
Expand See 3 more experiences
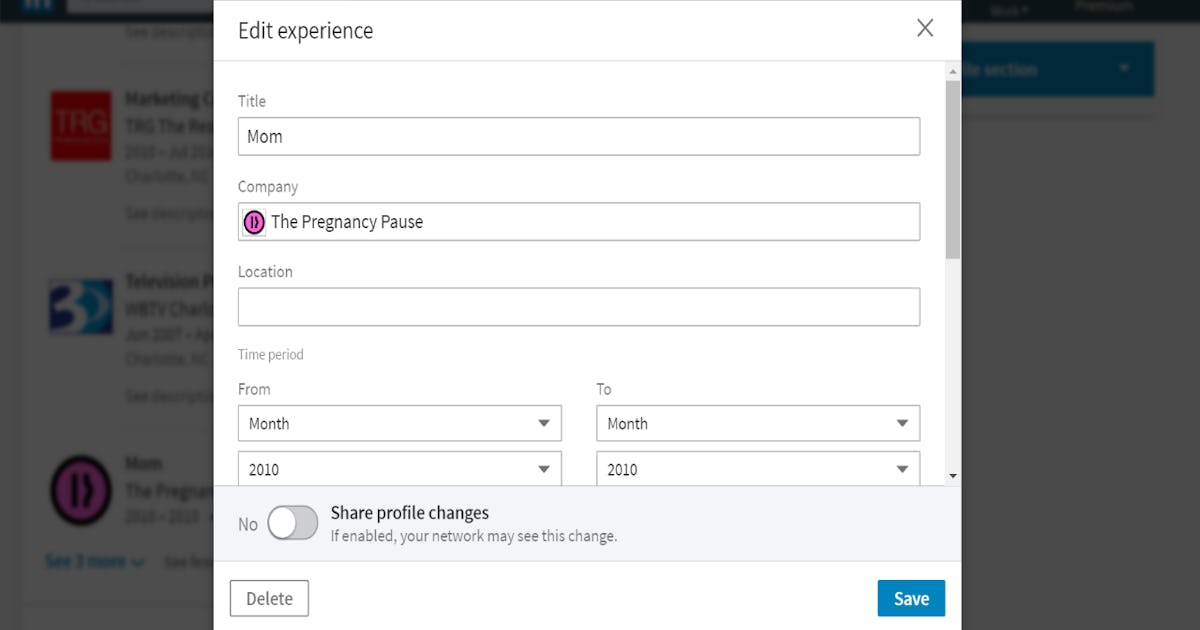click(x=94, y=561)
